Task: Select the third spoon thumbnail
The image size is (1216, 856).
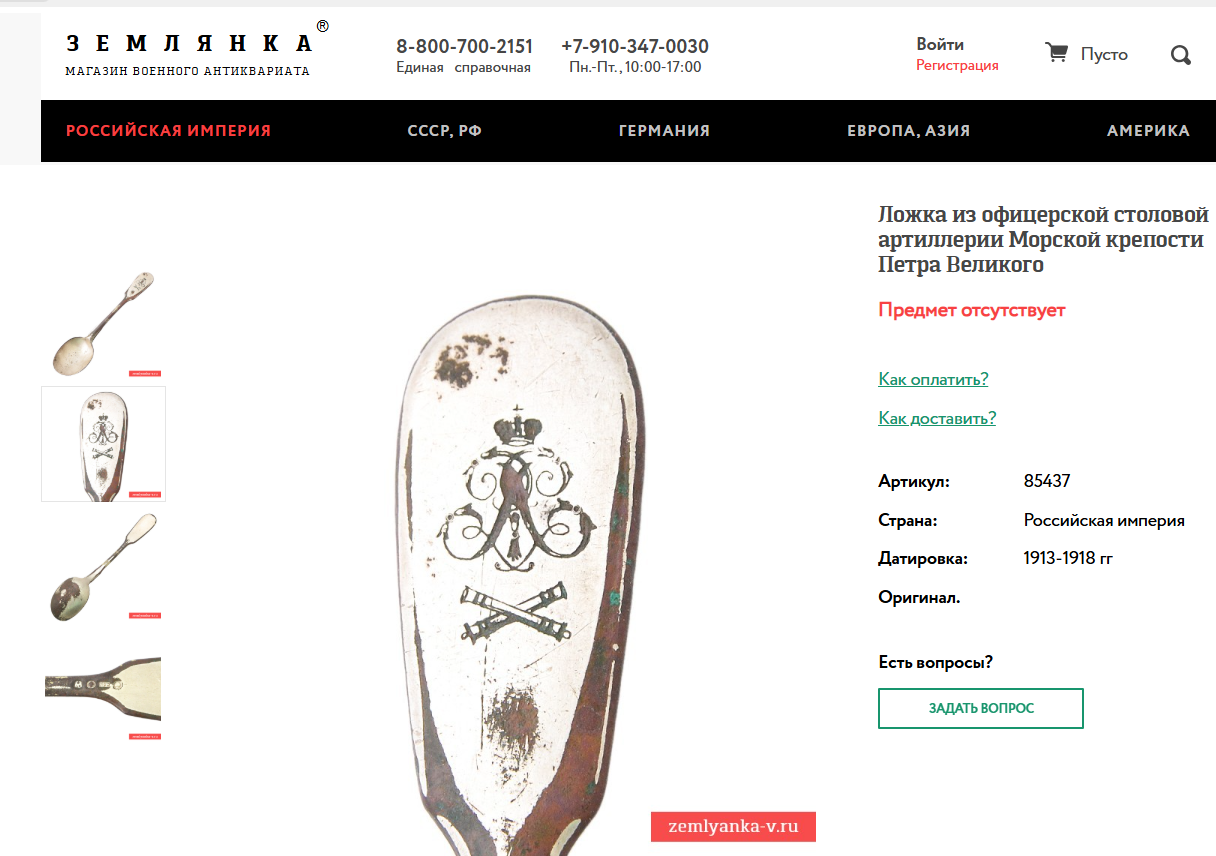Action: (103, 566)
